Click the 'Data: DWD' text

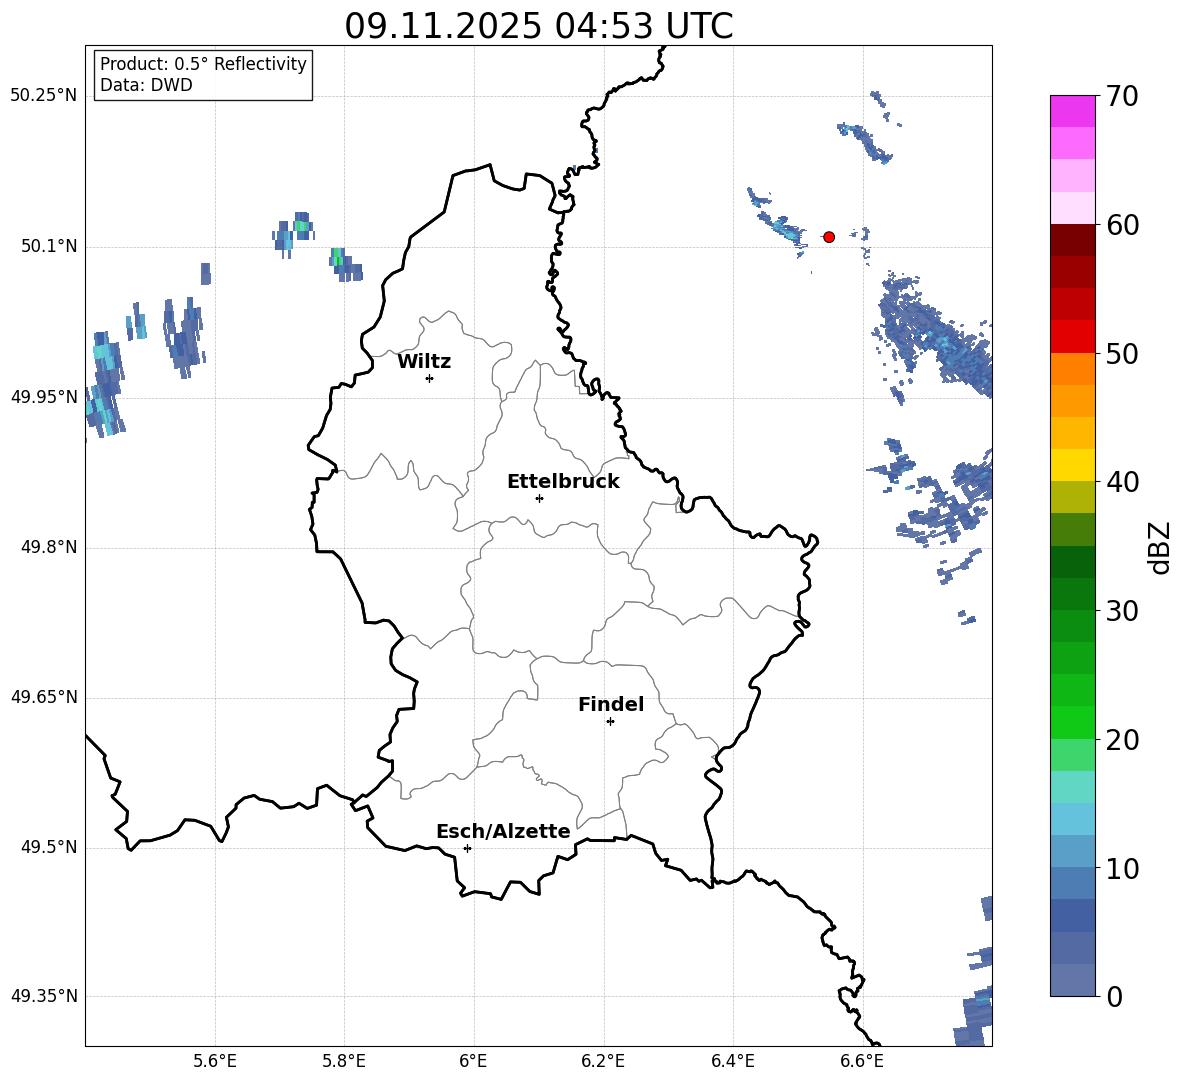coord(146,85)
